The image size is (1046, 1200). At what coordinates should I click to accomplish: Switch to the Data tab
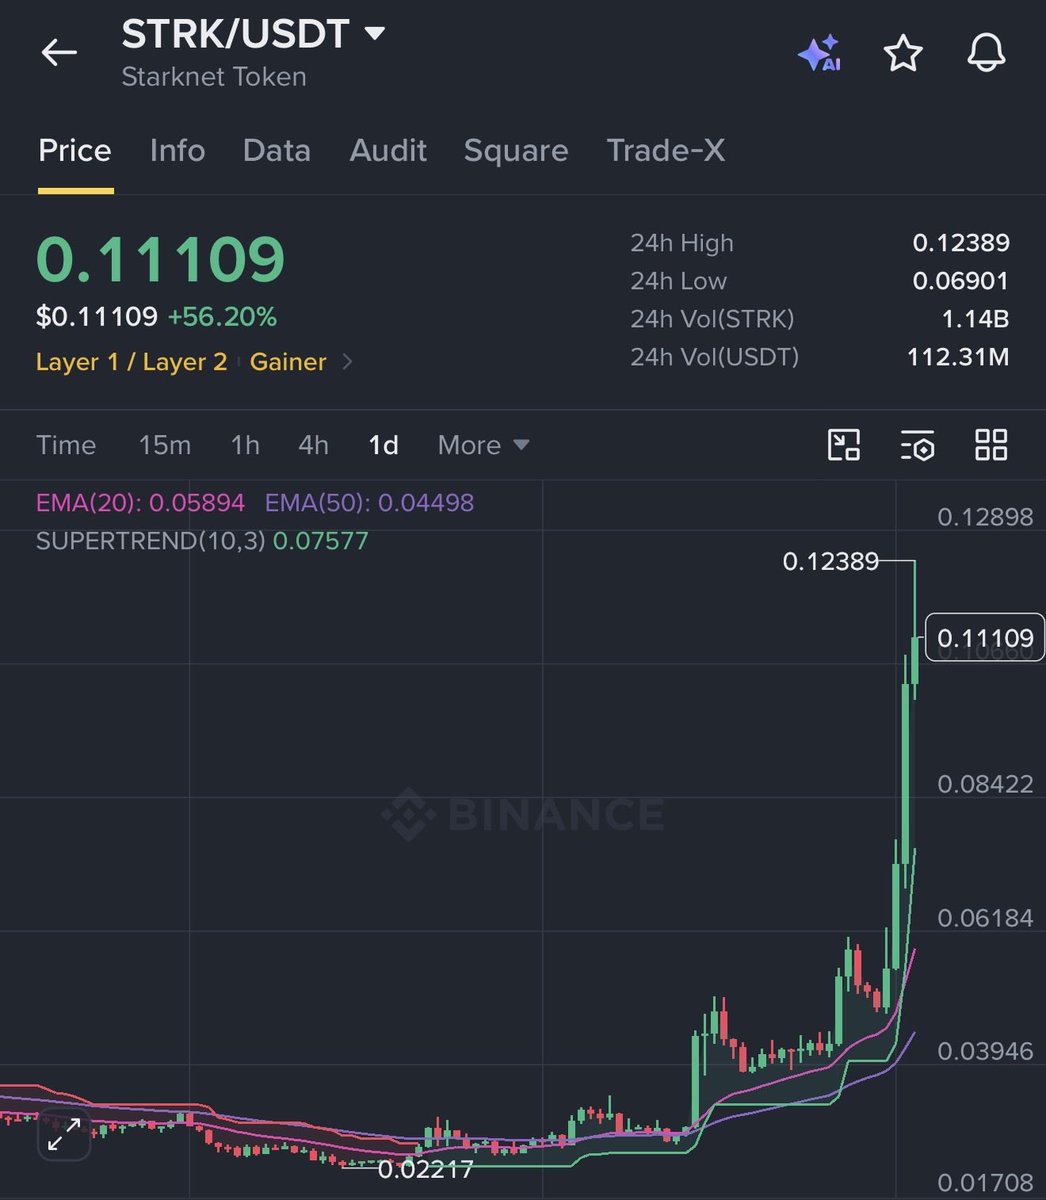[x=276, y=151]
